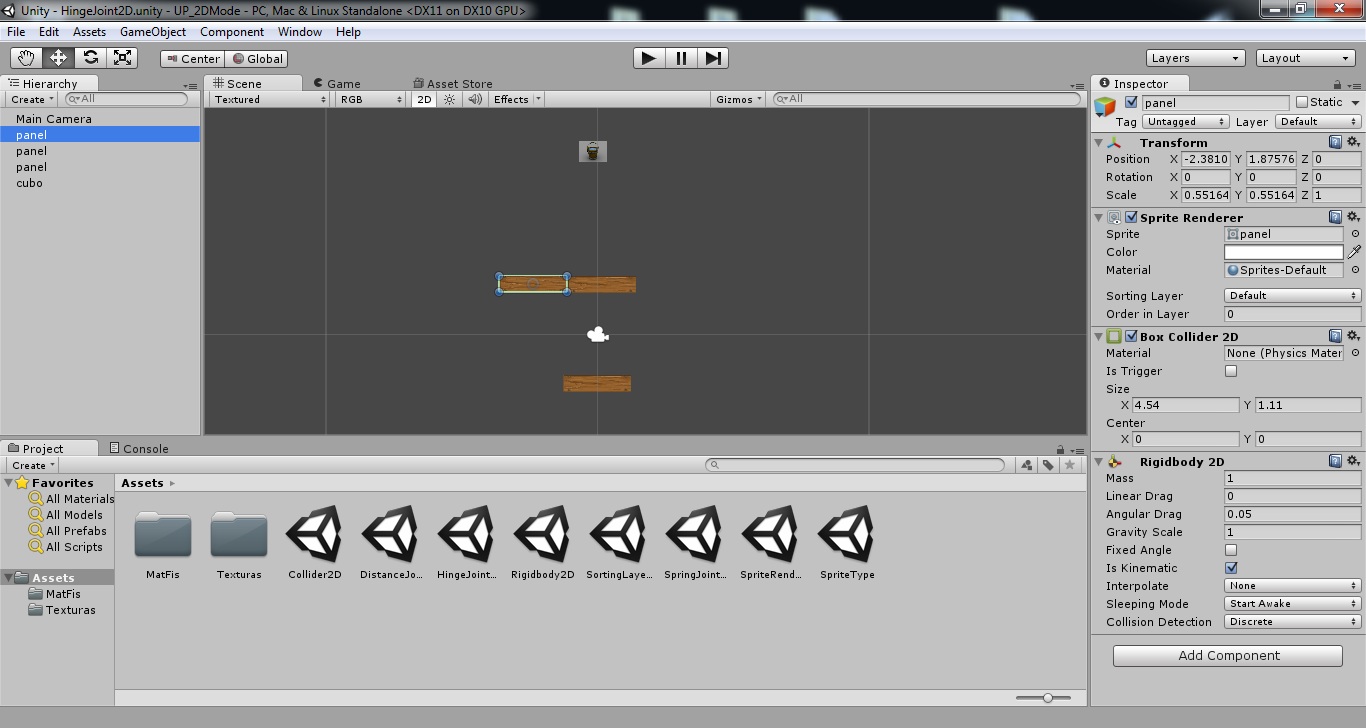Pick color with the eyedropper icon
Viewport: 1366px width, 728px height.
coord(1355,252)
